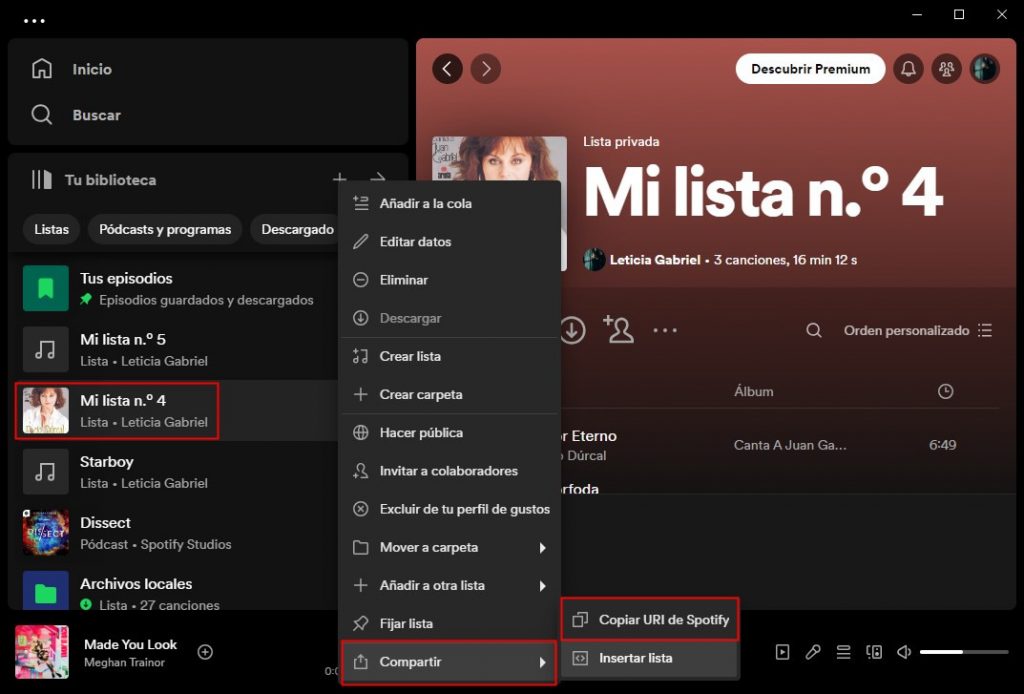Viewport: 1024px width, 694px height.
Task: Open notifications bell
Action: coord(908,68)
